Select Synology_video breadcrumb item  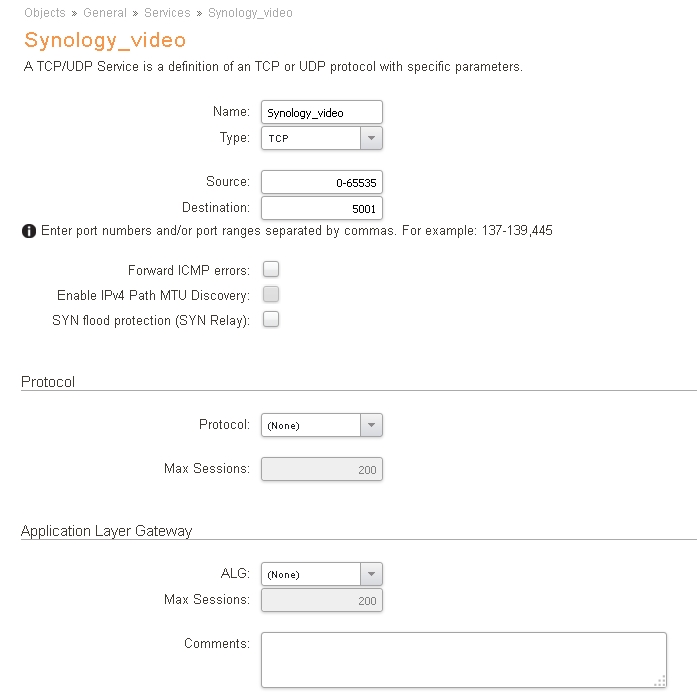(x=250, y=13)
